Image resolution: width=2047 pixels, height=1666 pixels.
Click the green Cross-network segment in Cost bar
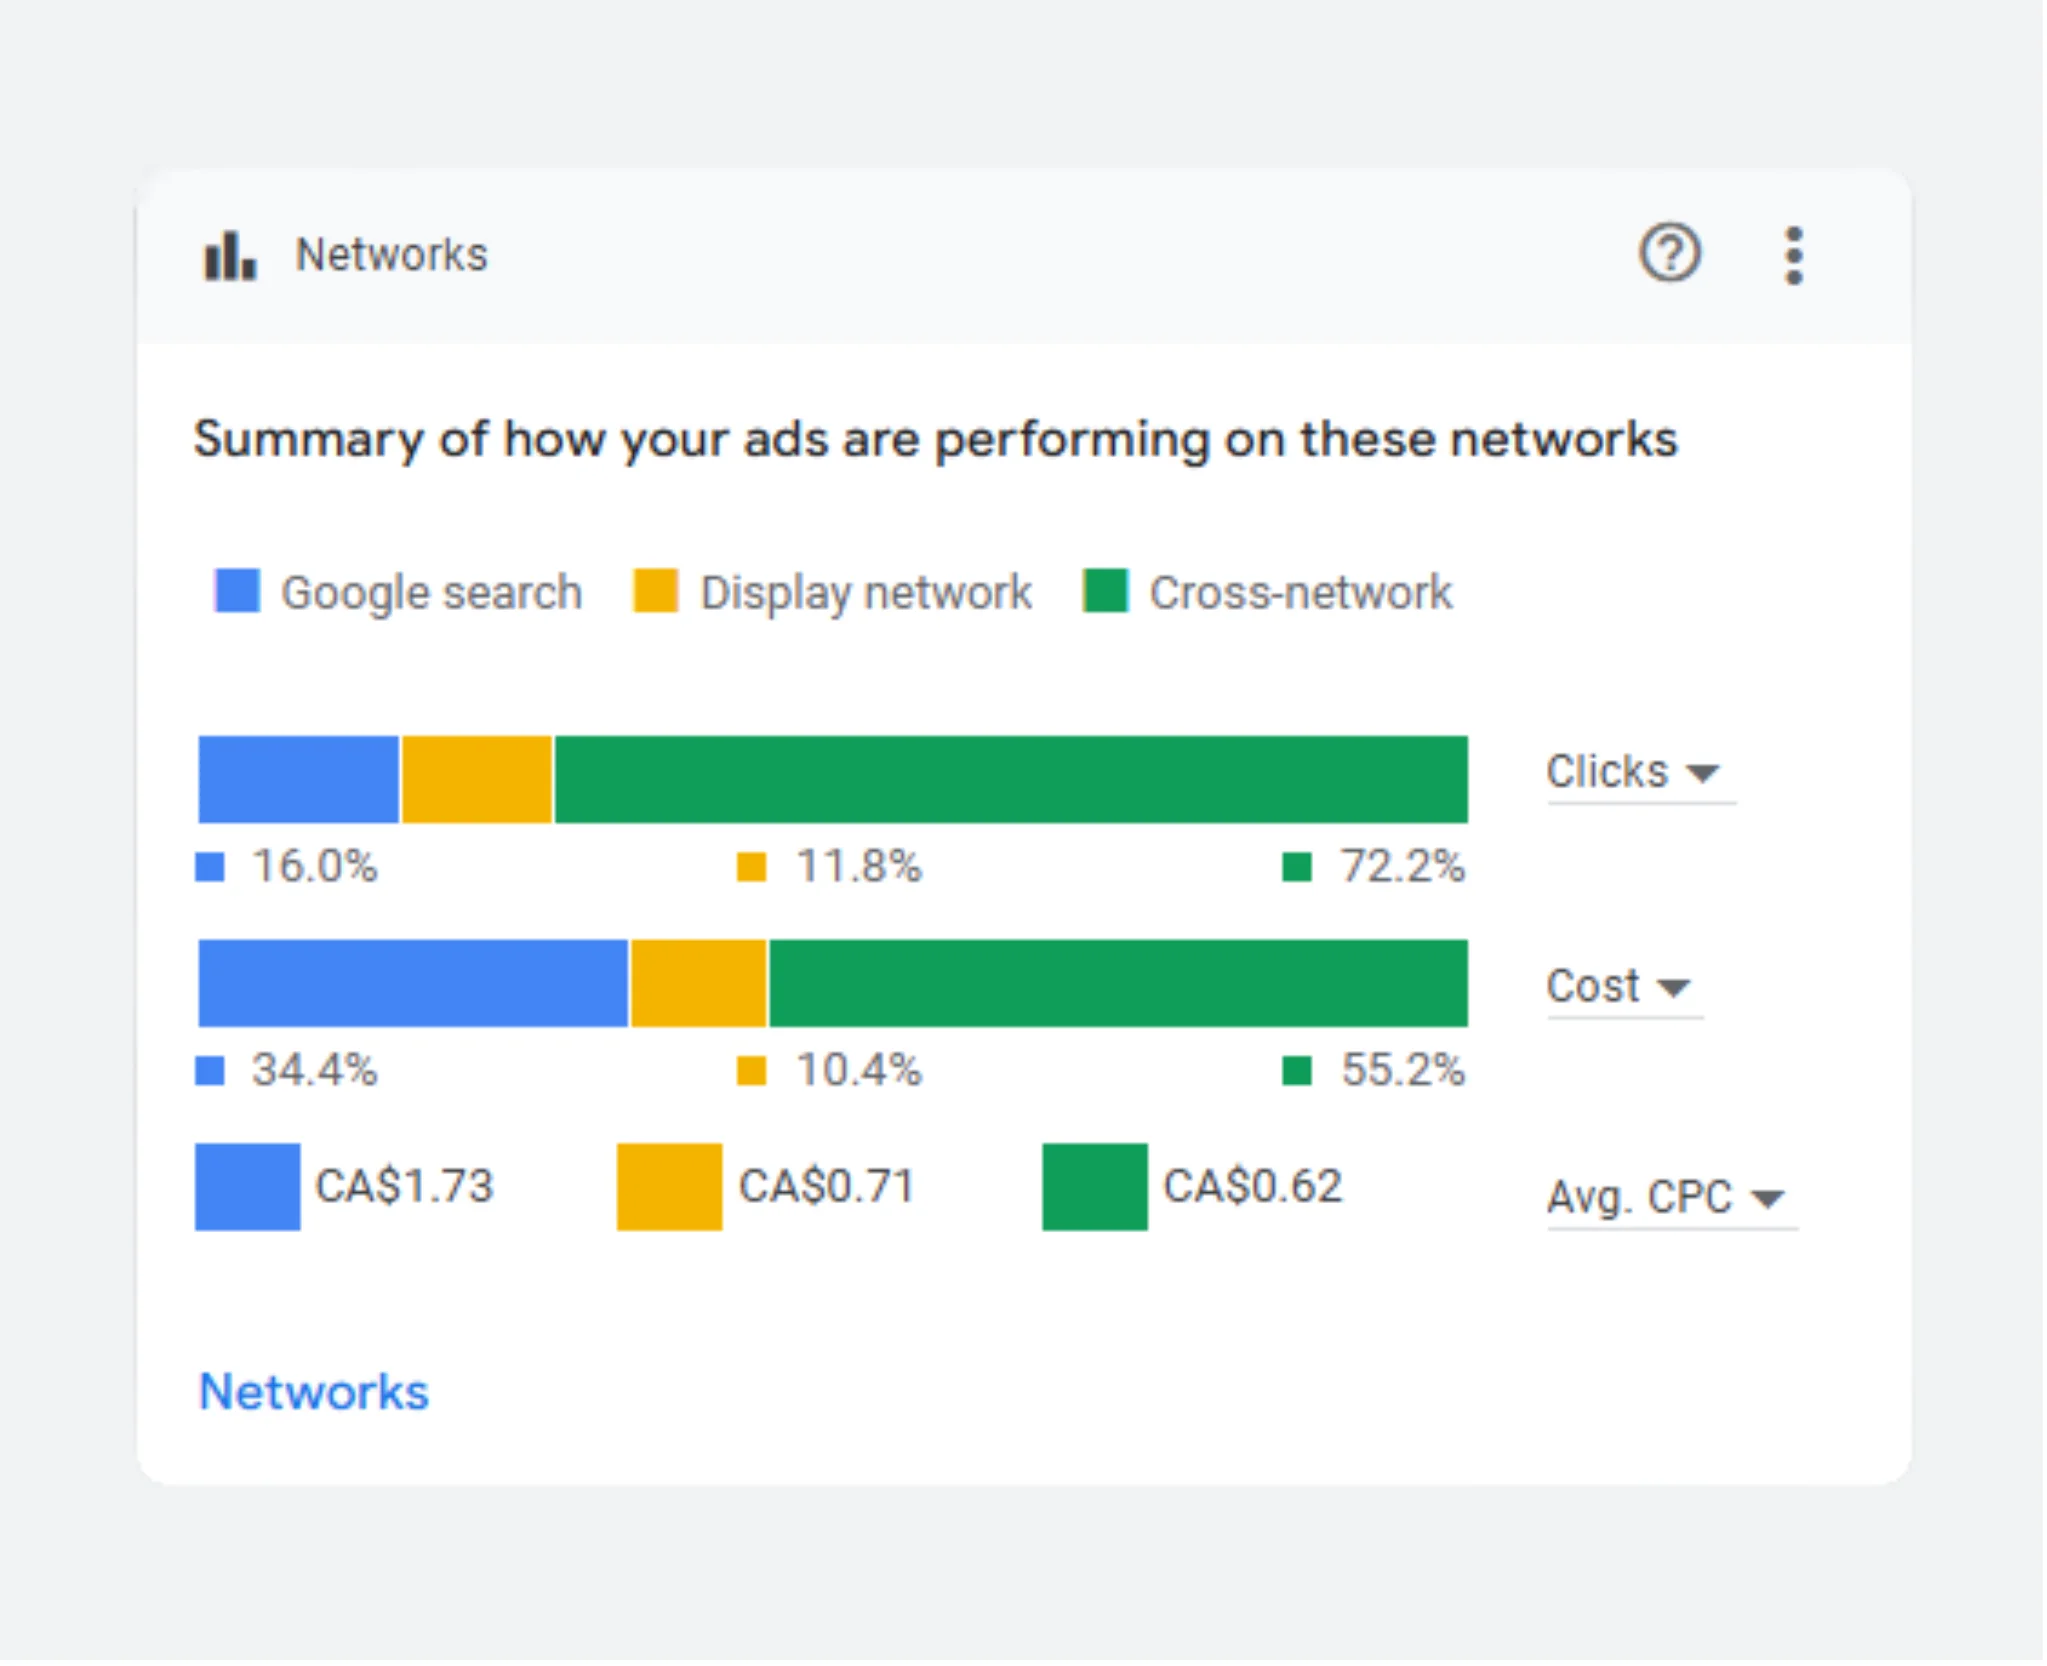pos(1117,983)
